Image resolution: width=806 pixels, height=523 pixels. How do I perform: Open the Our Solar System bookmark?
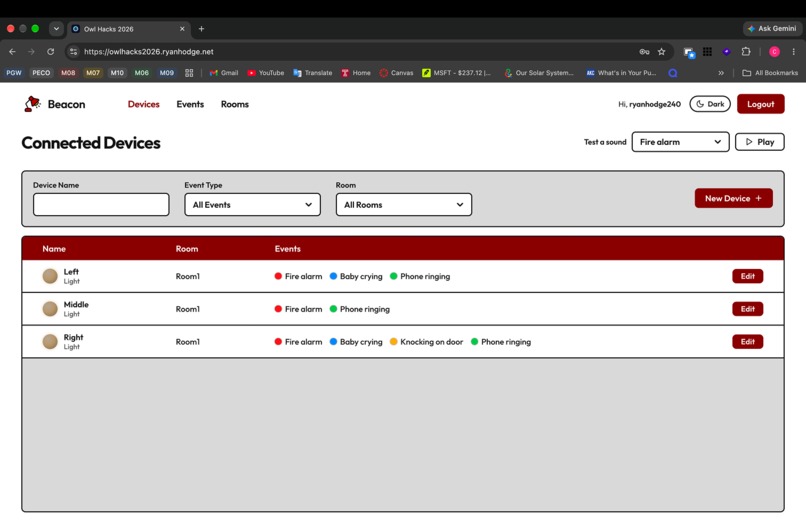tap(539, 73)
